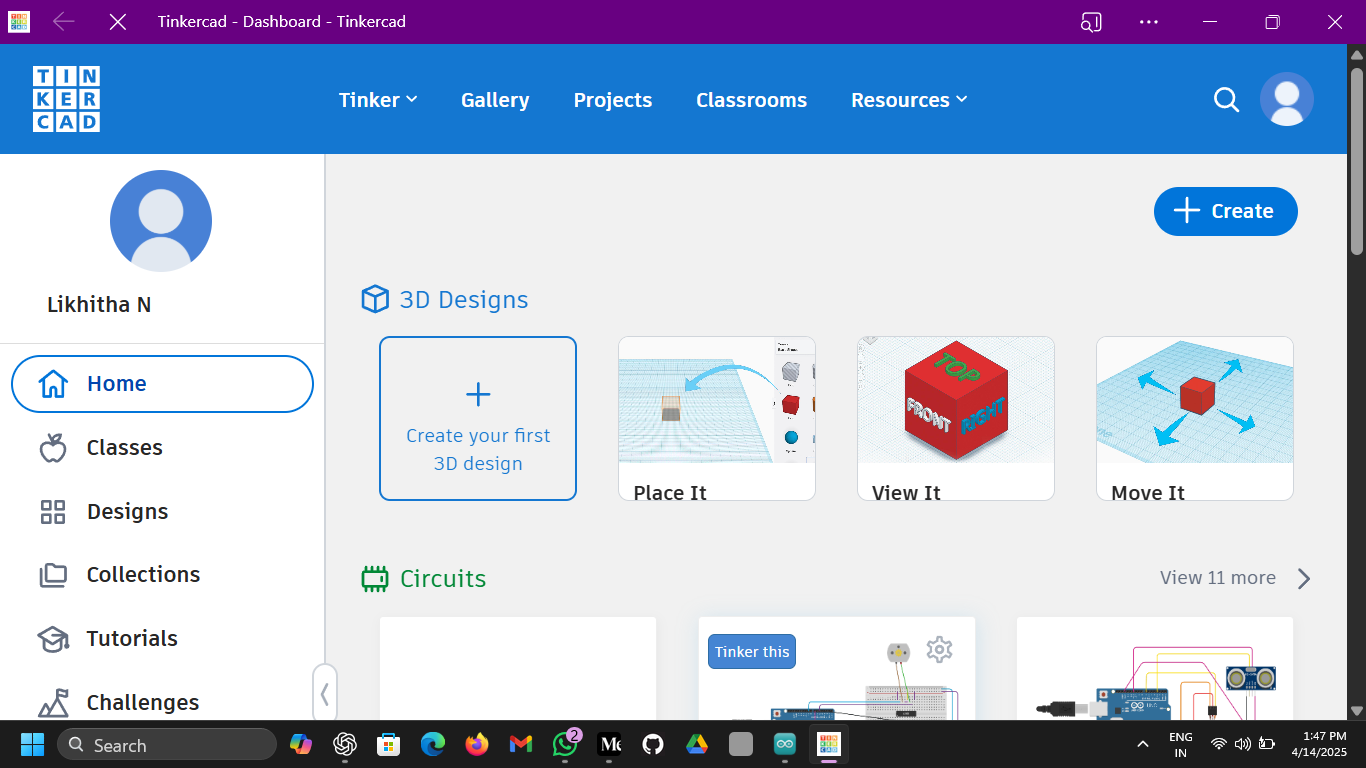This screenshot has width=1366, height=768.
Task: Open the blank first circuit card
Action: pos(518,668)
